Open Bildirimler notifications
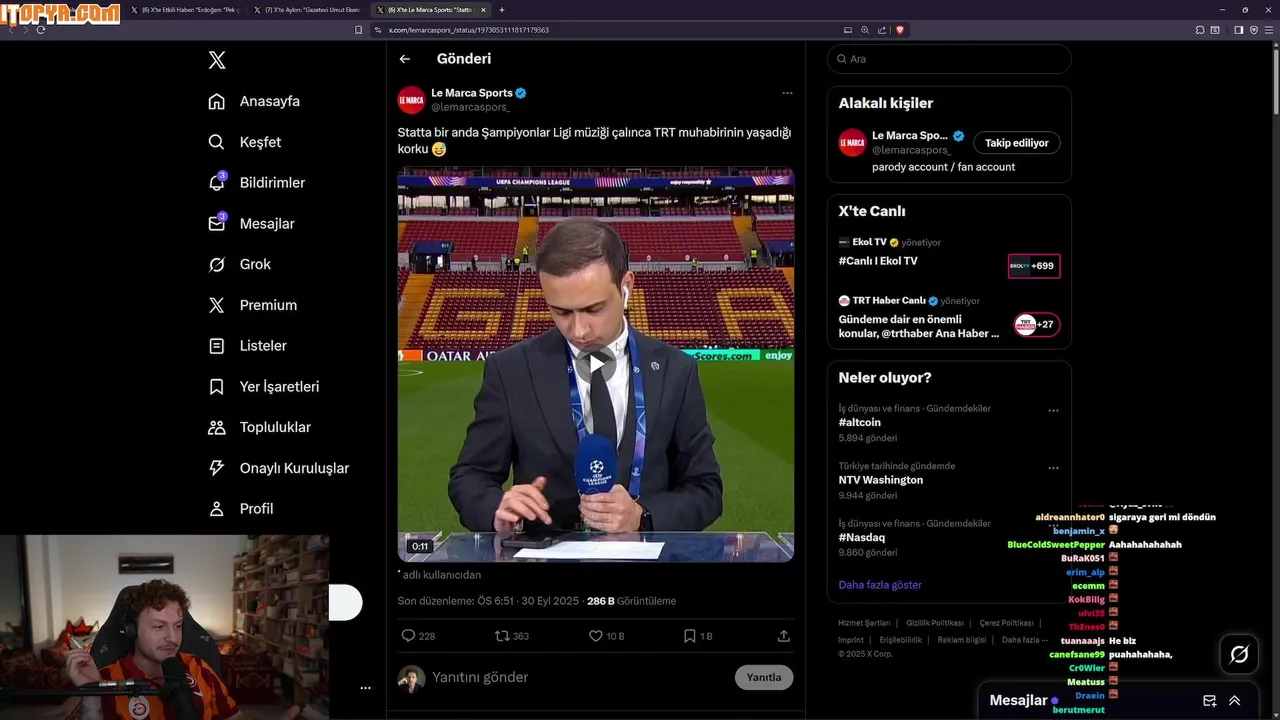 256,183
